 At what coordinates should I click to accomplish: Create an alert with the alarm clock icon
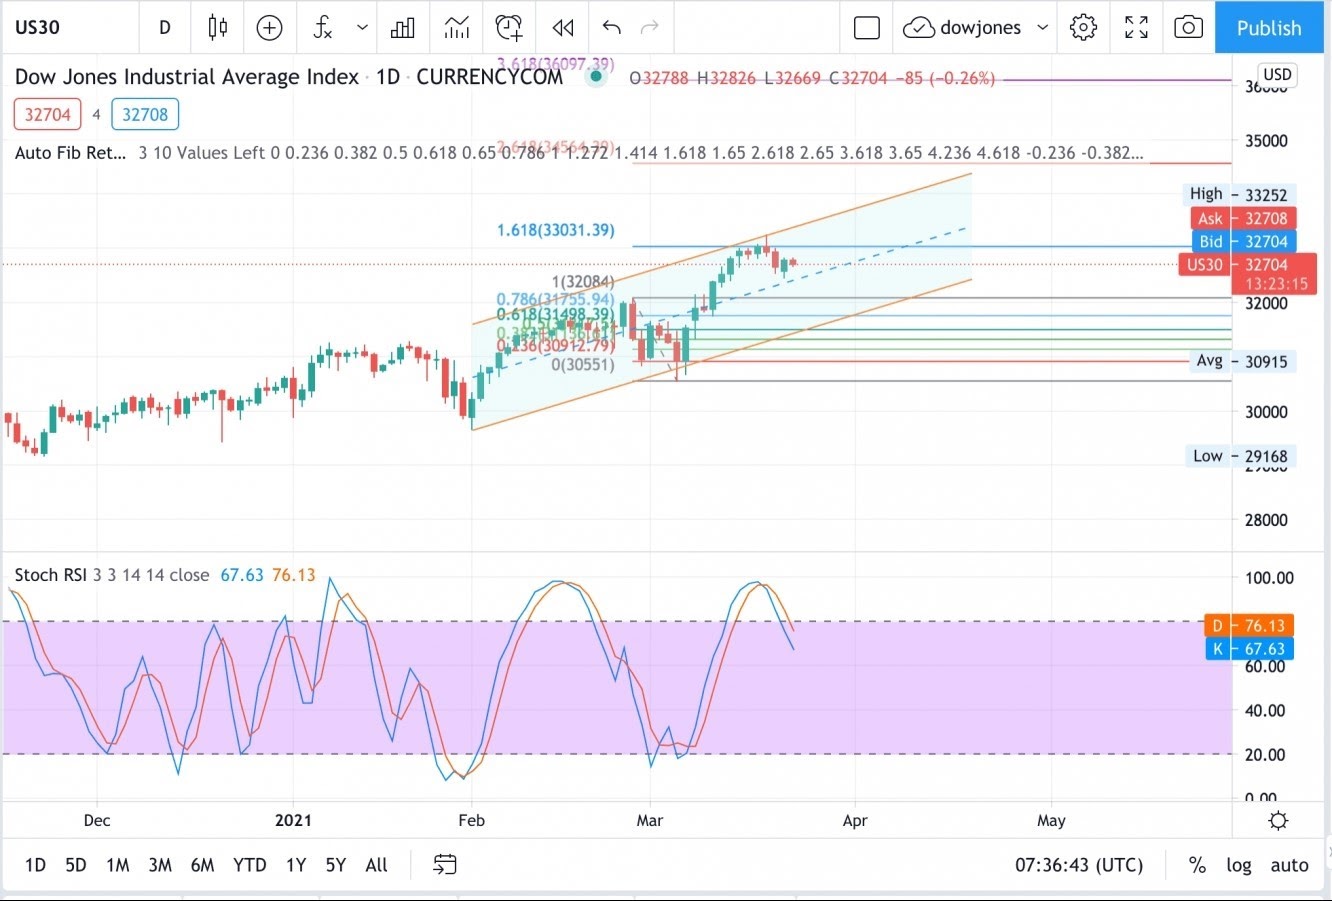[509, 27]
